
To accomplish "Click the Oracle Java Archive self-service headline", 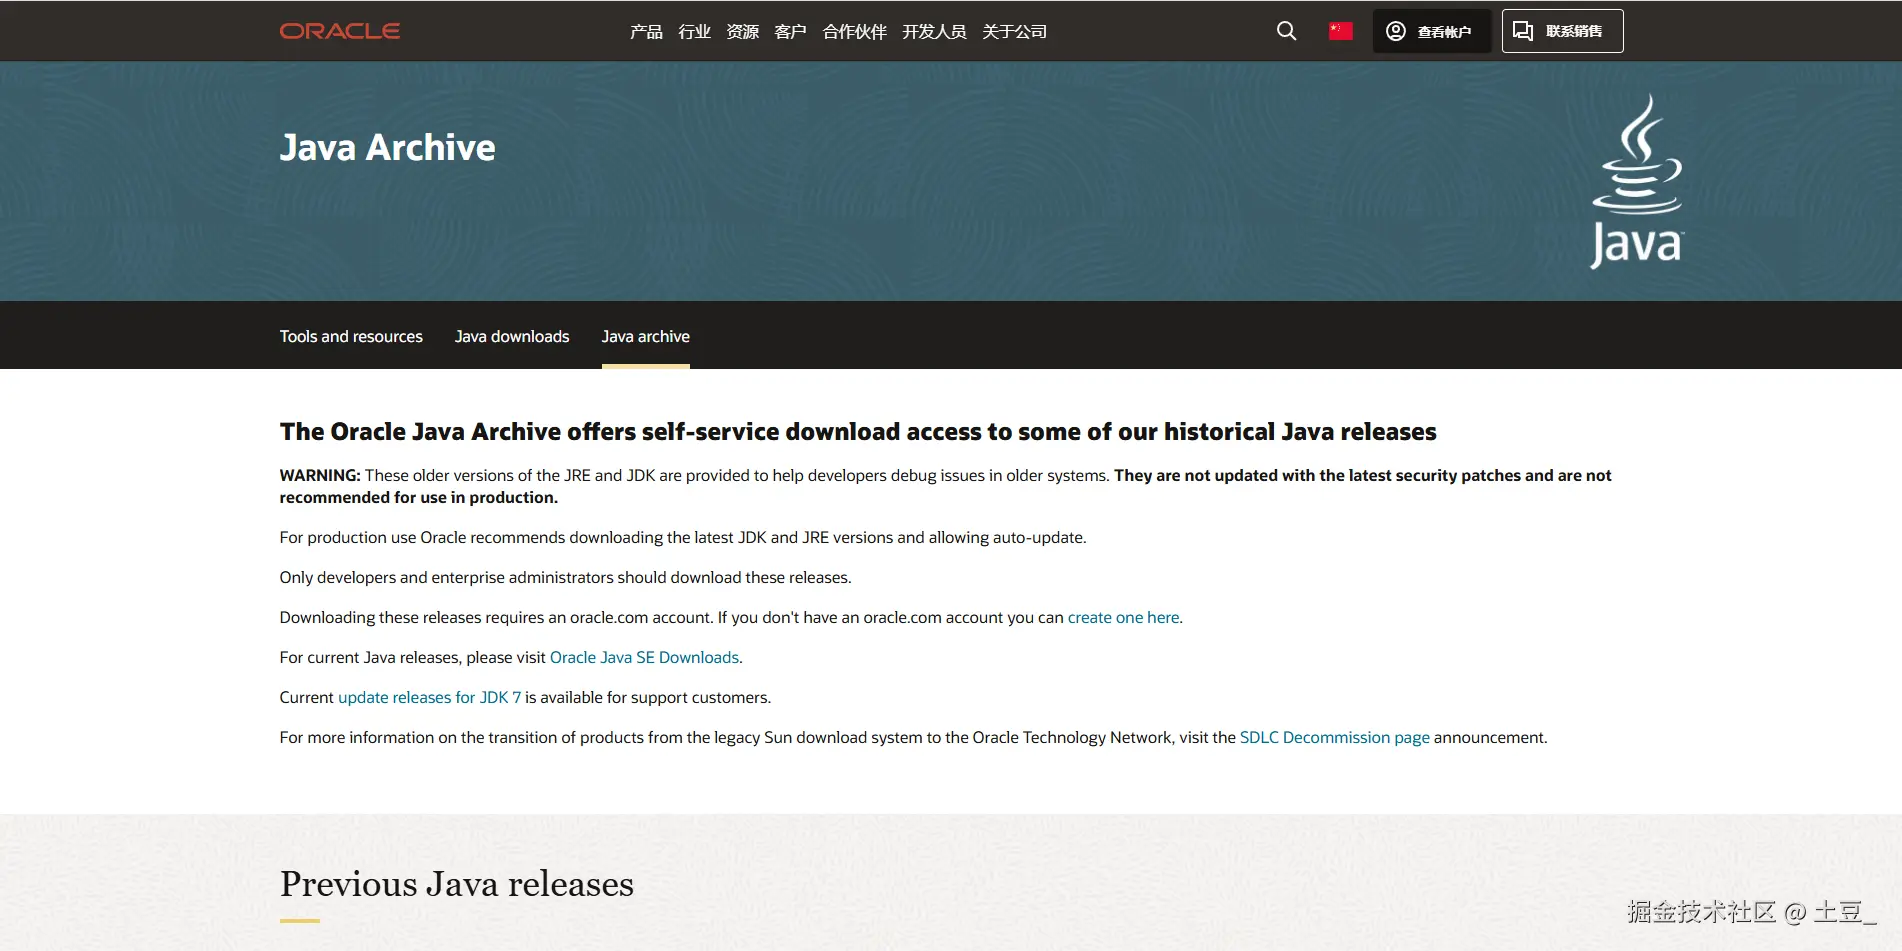I will click(x=858, y=431).
